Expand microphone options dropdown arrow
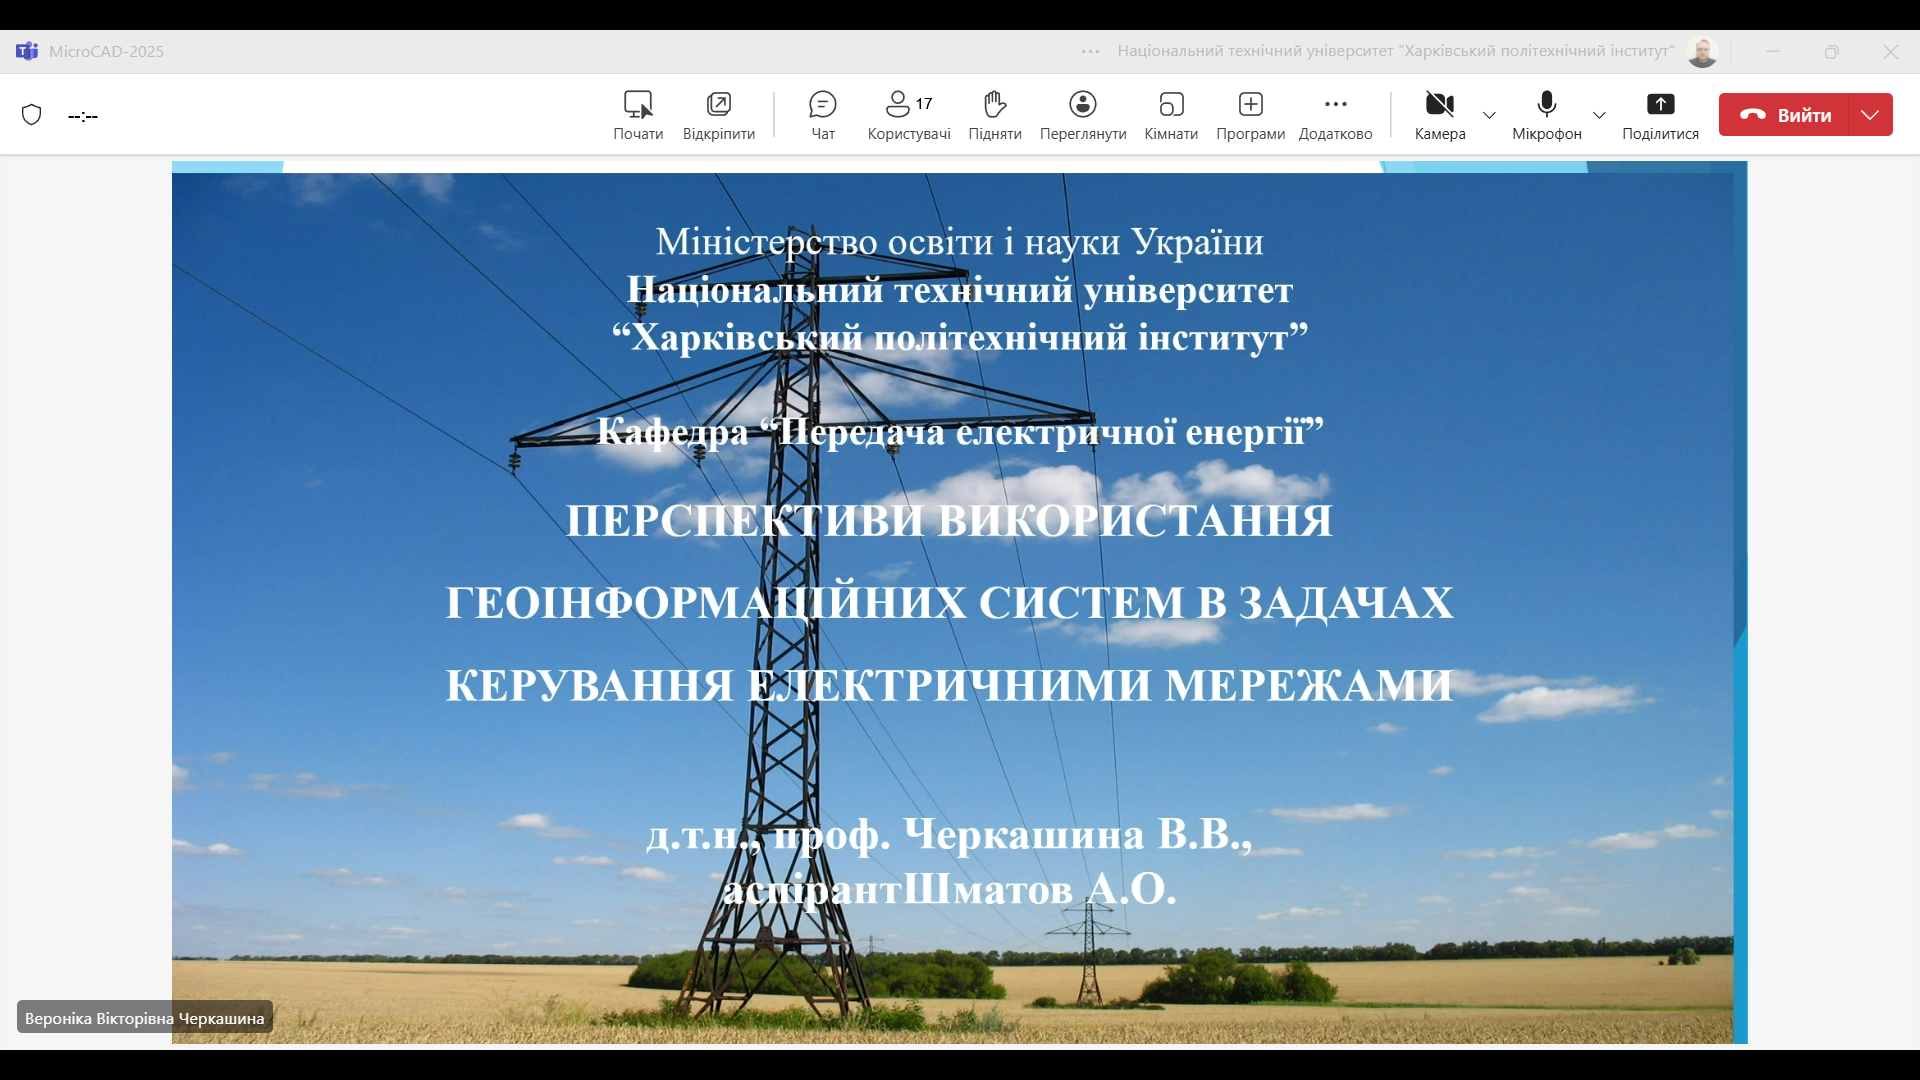The height and width of the screenshot is (1080, 1920). [1599, 115]
